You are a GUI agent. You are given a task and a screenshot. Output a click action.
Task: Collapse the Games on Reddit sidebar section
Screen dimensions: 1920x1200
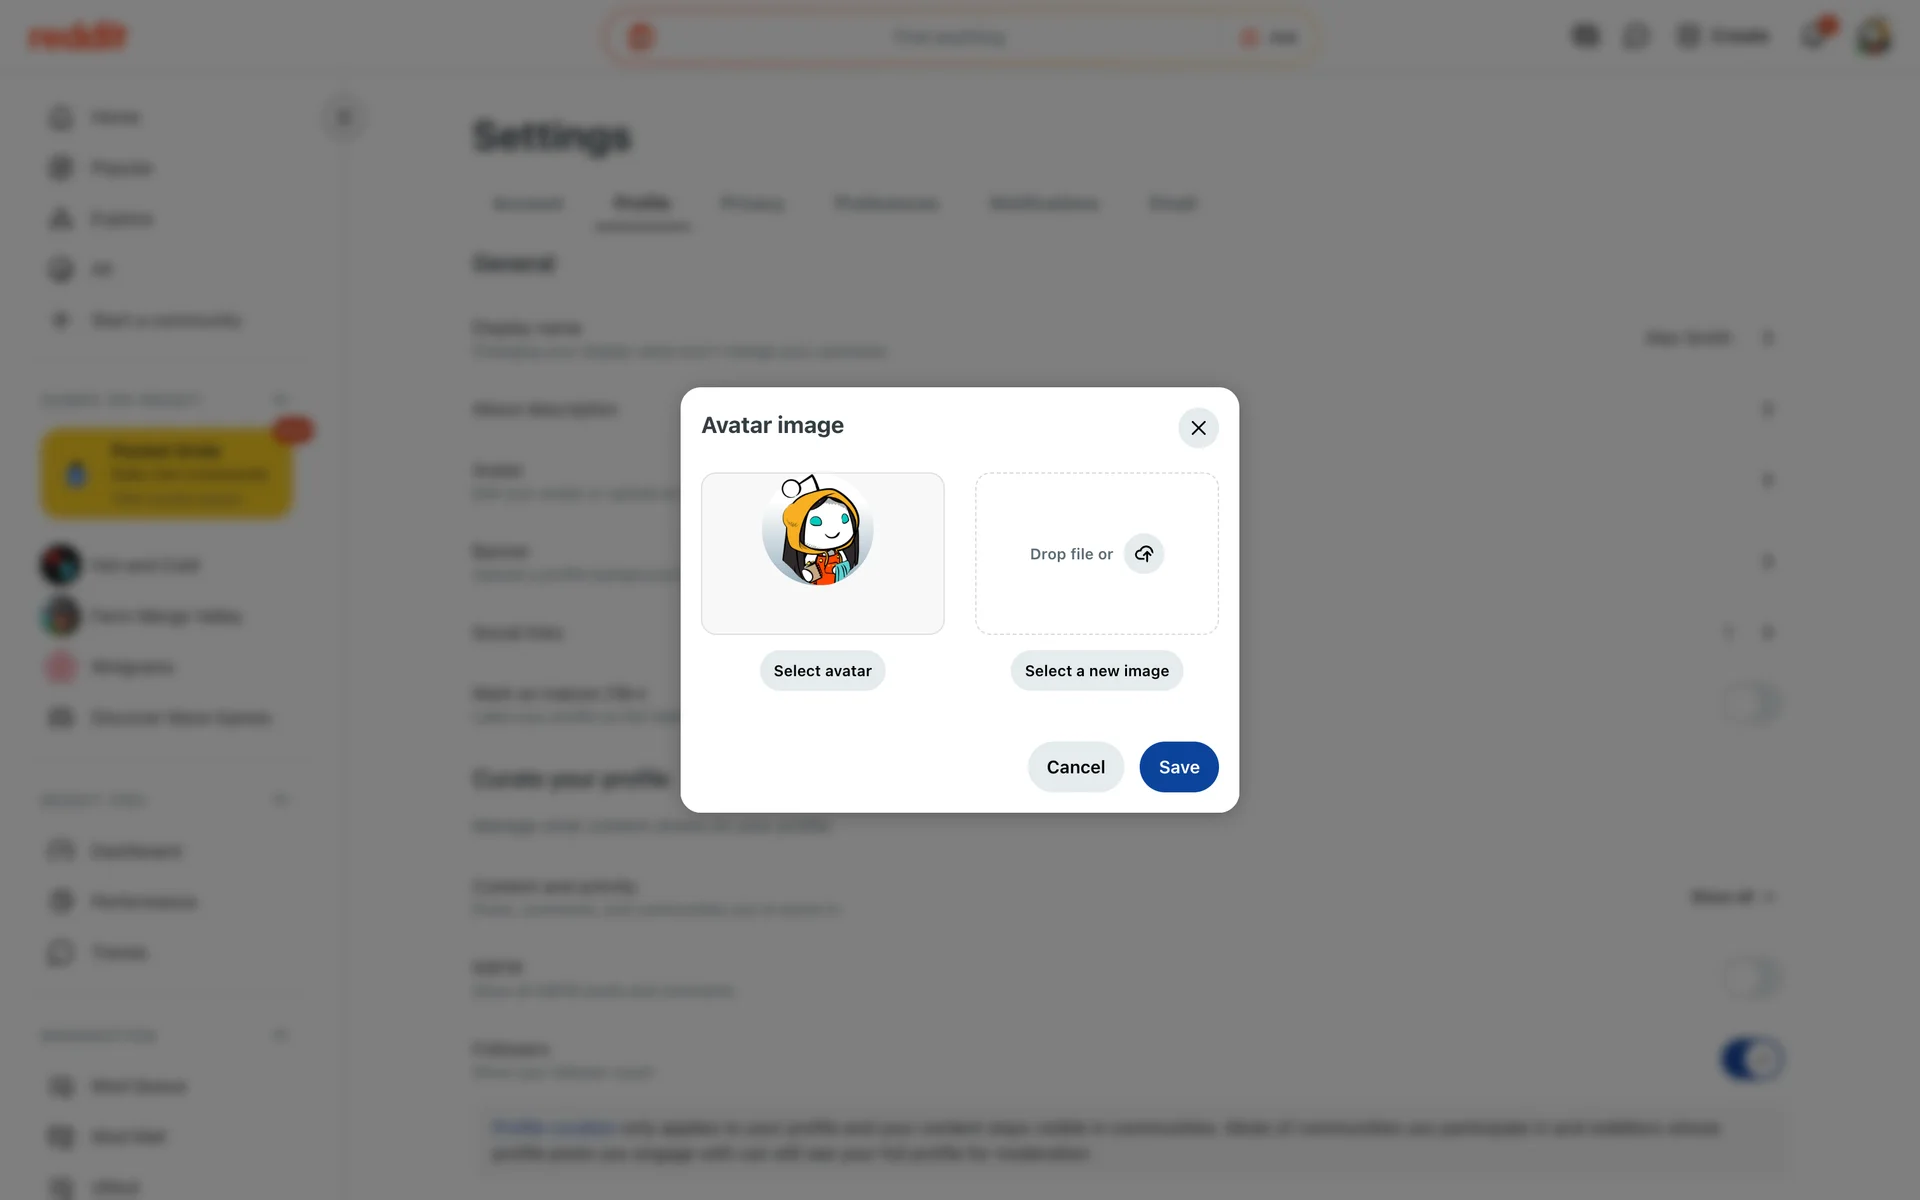pos(280,400)
